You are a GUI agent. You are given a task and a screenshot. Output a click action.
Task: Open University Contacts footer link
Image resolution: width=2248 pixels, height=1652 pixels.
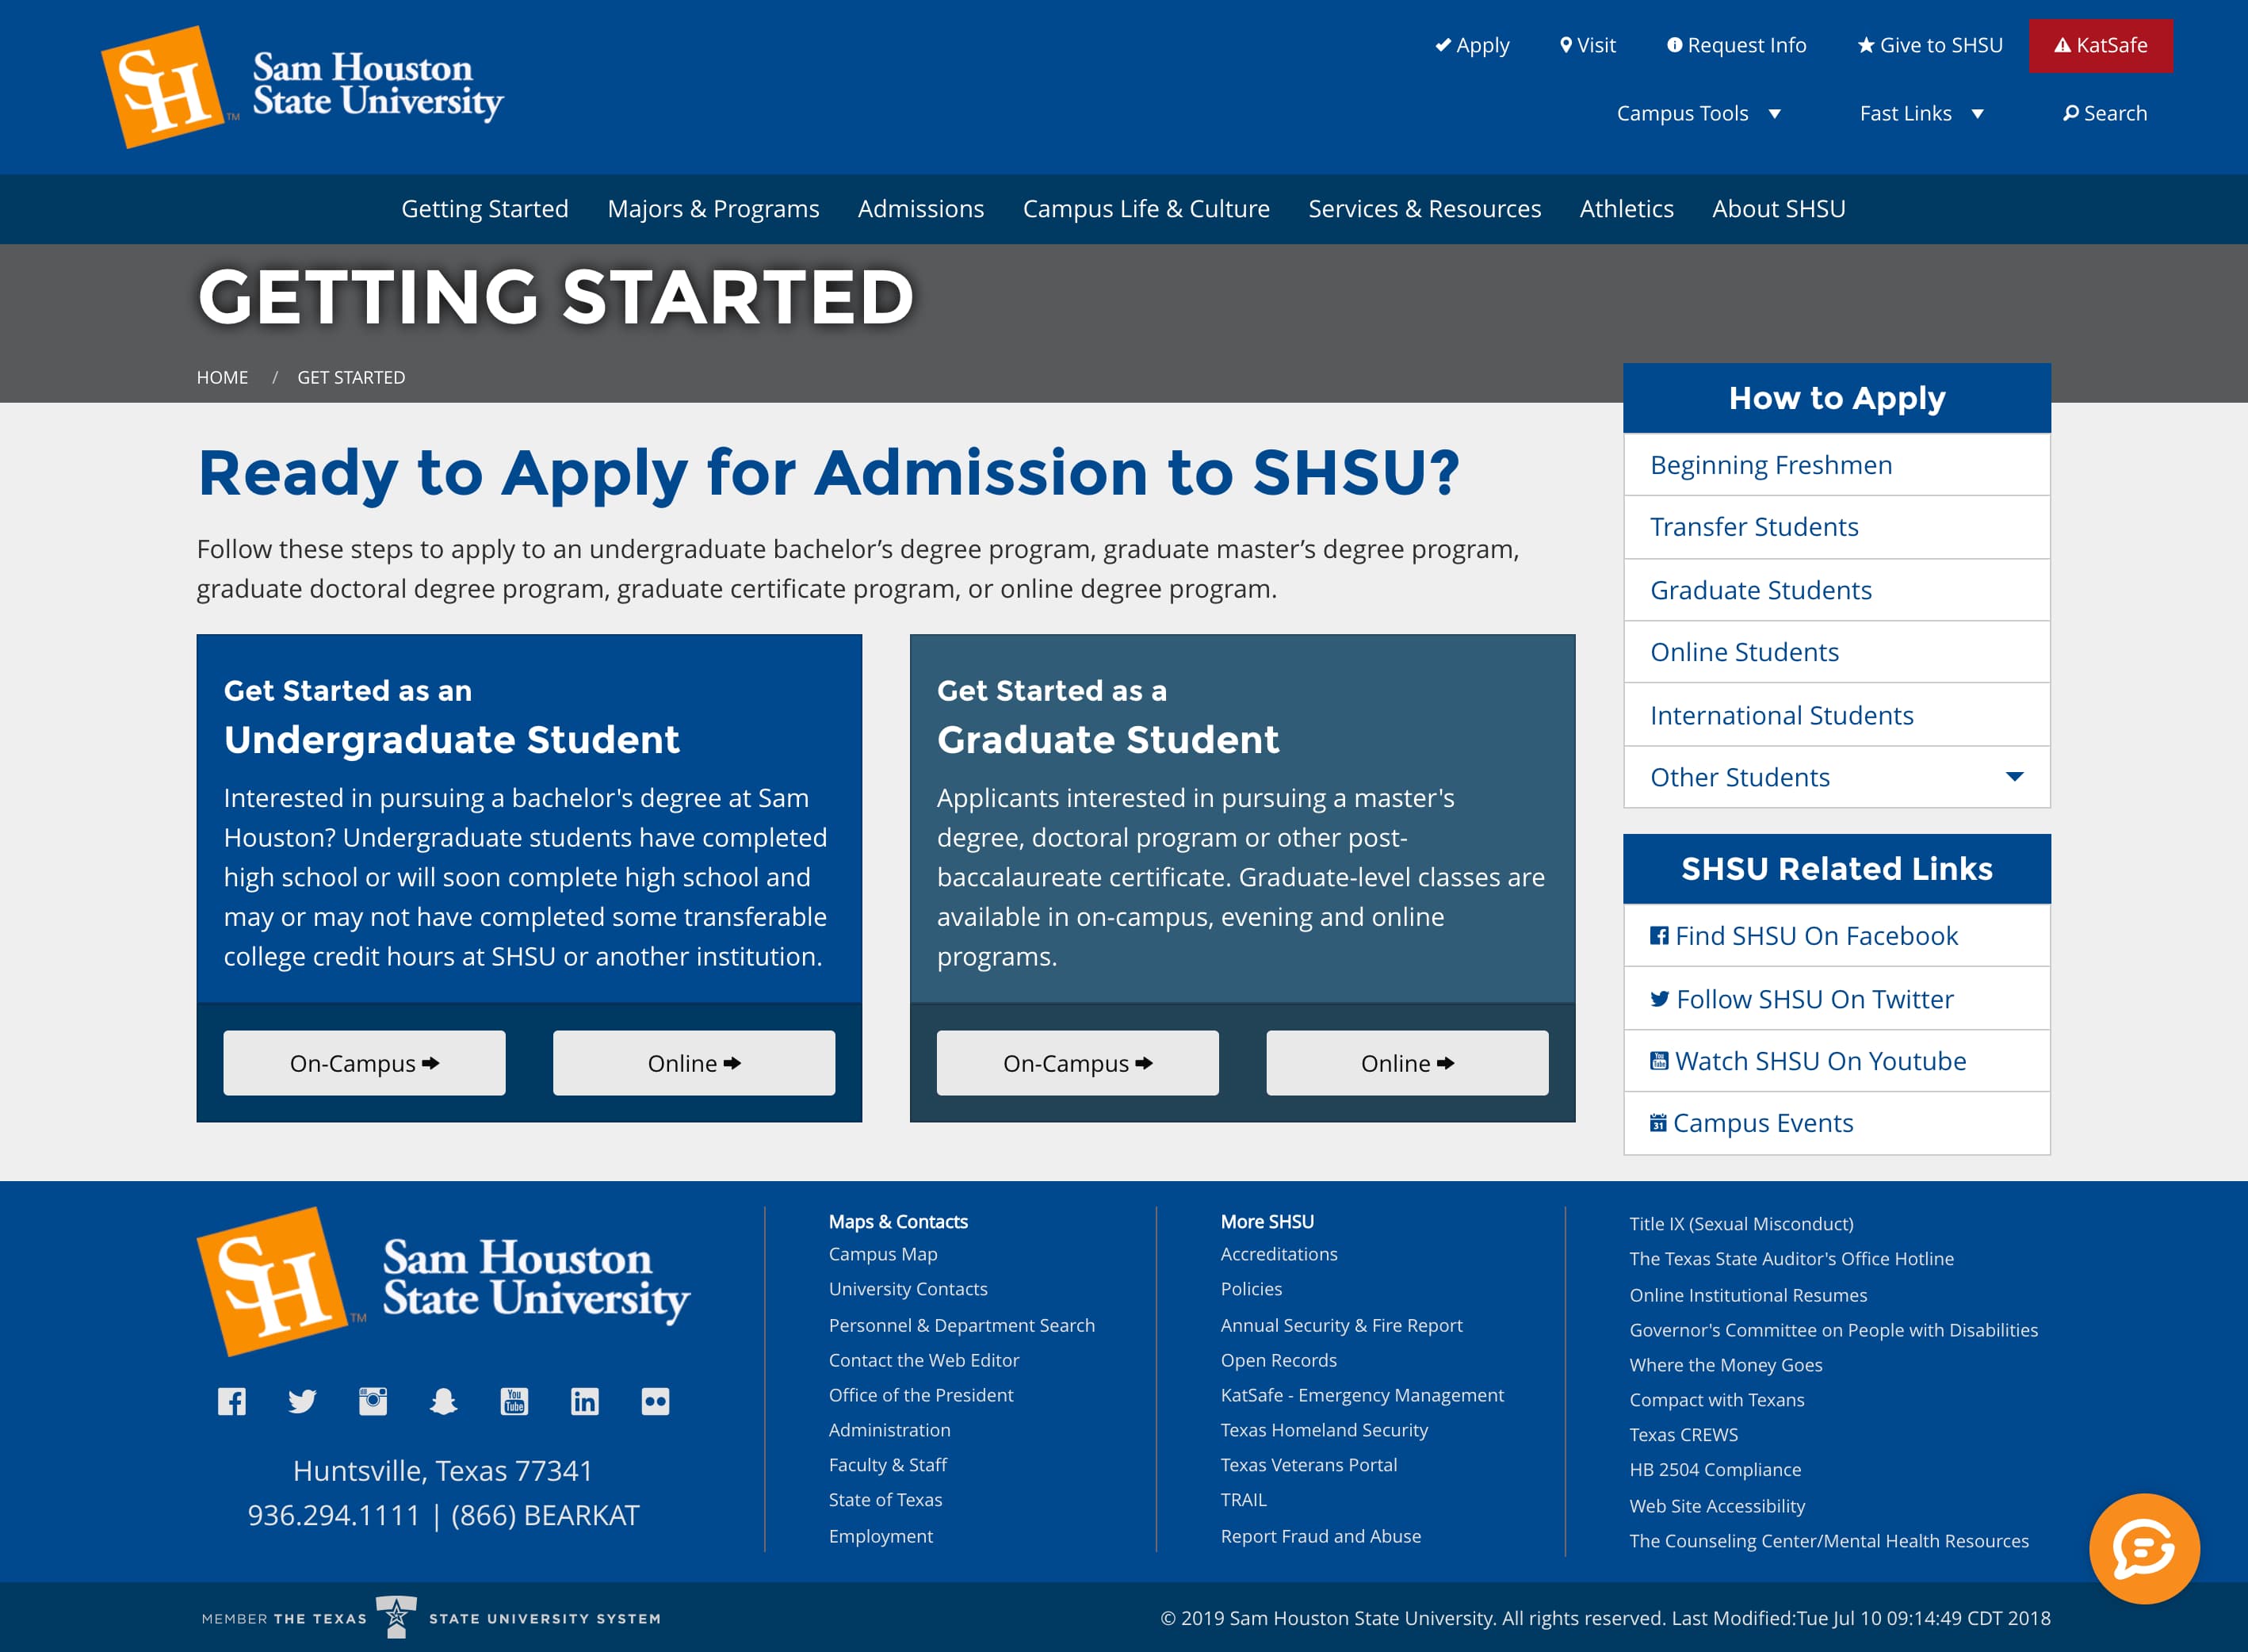pyautogui.click(x=908, y=1289)
